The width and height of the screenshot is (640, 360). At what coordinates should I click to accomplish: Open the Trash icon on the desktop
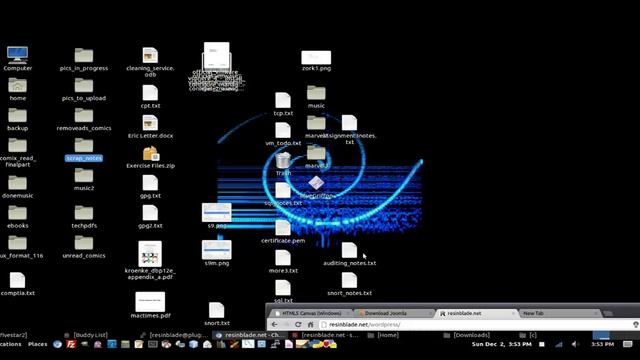(x=283, y=160)
